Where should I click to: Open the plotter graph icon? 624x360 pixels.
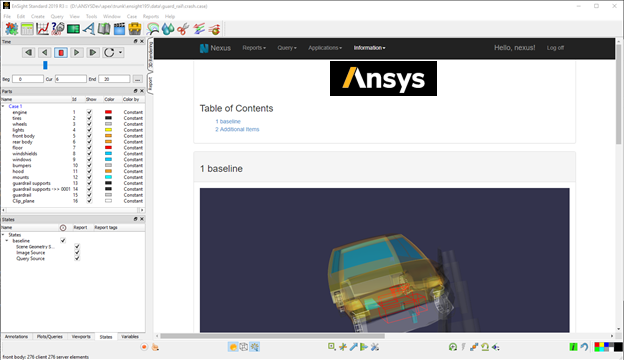(42, 29)
